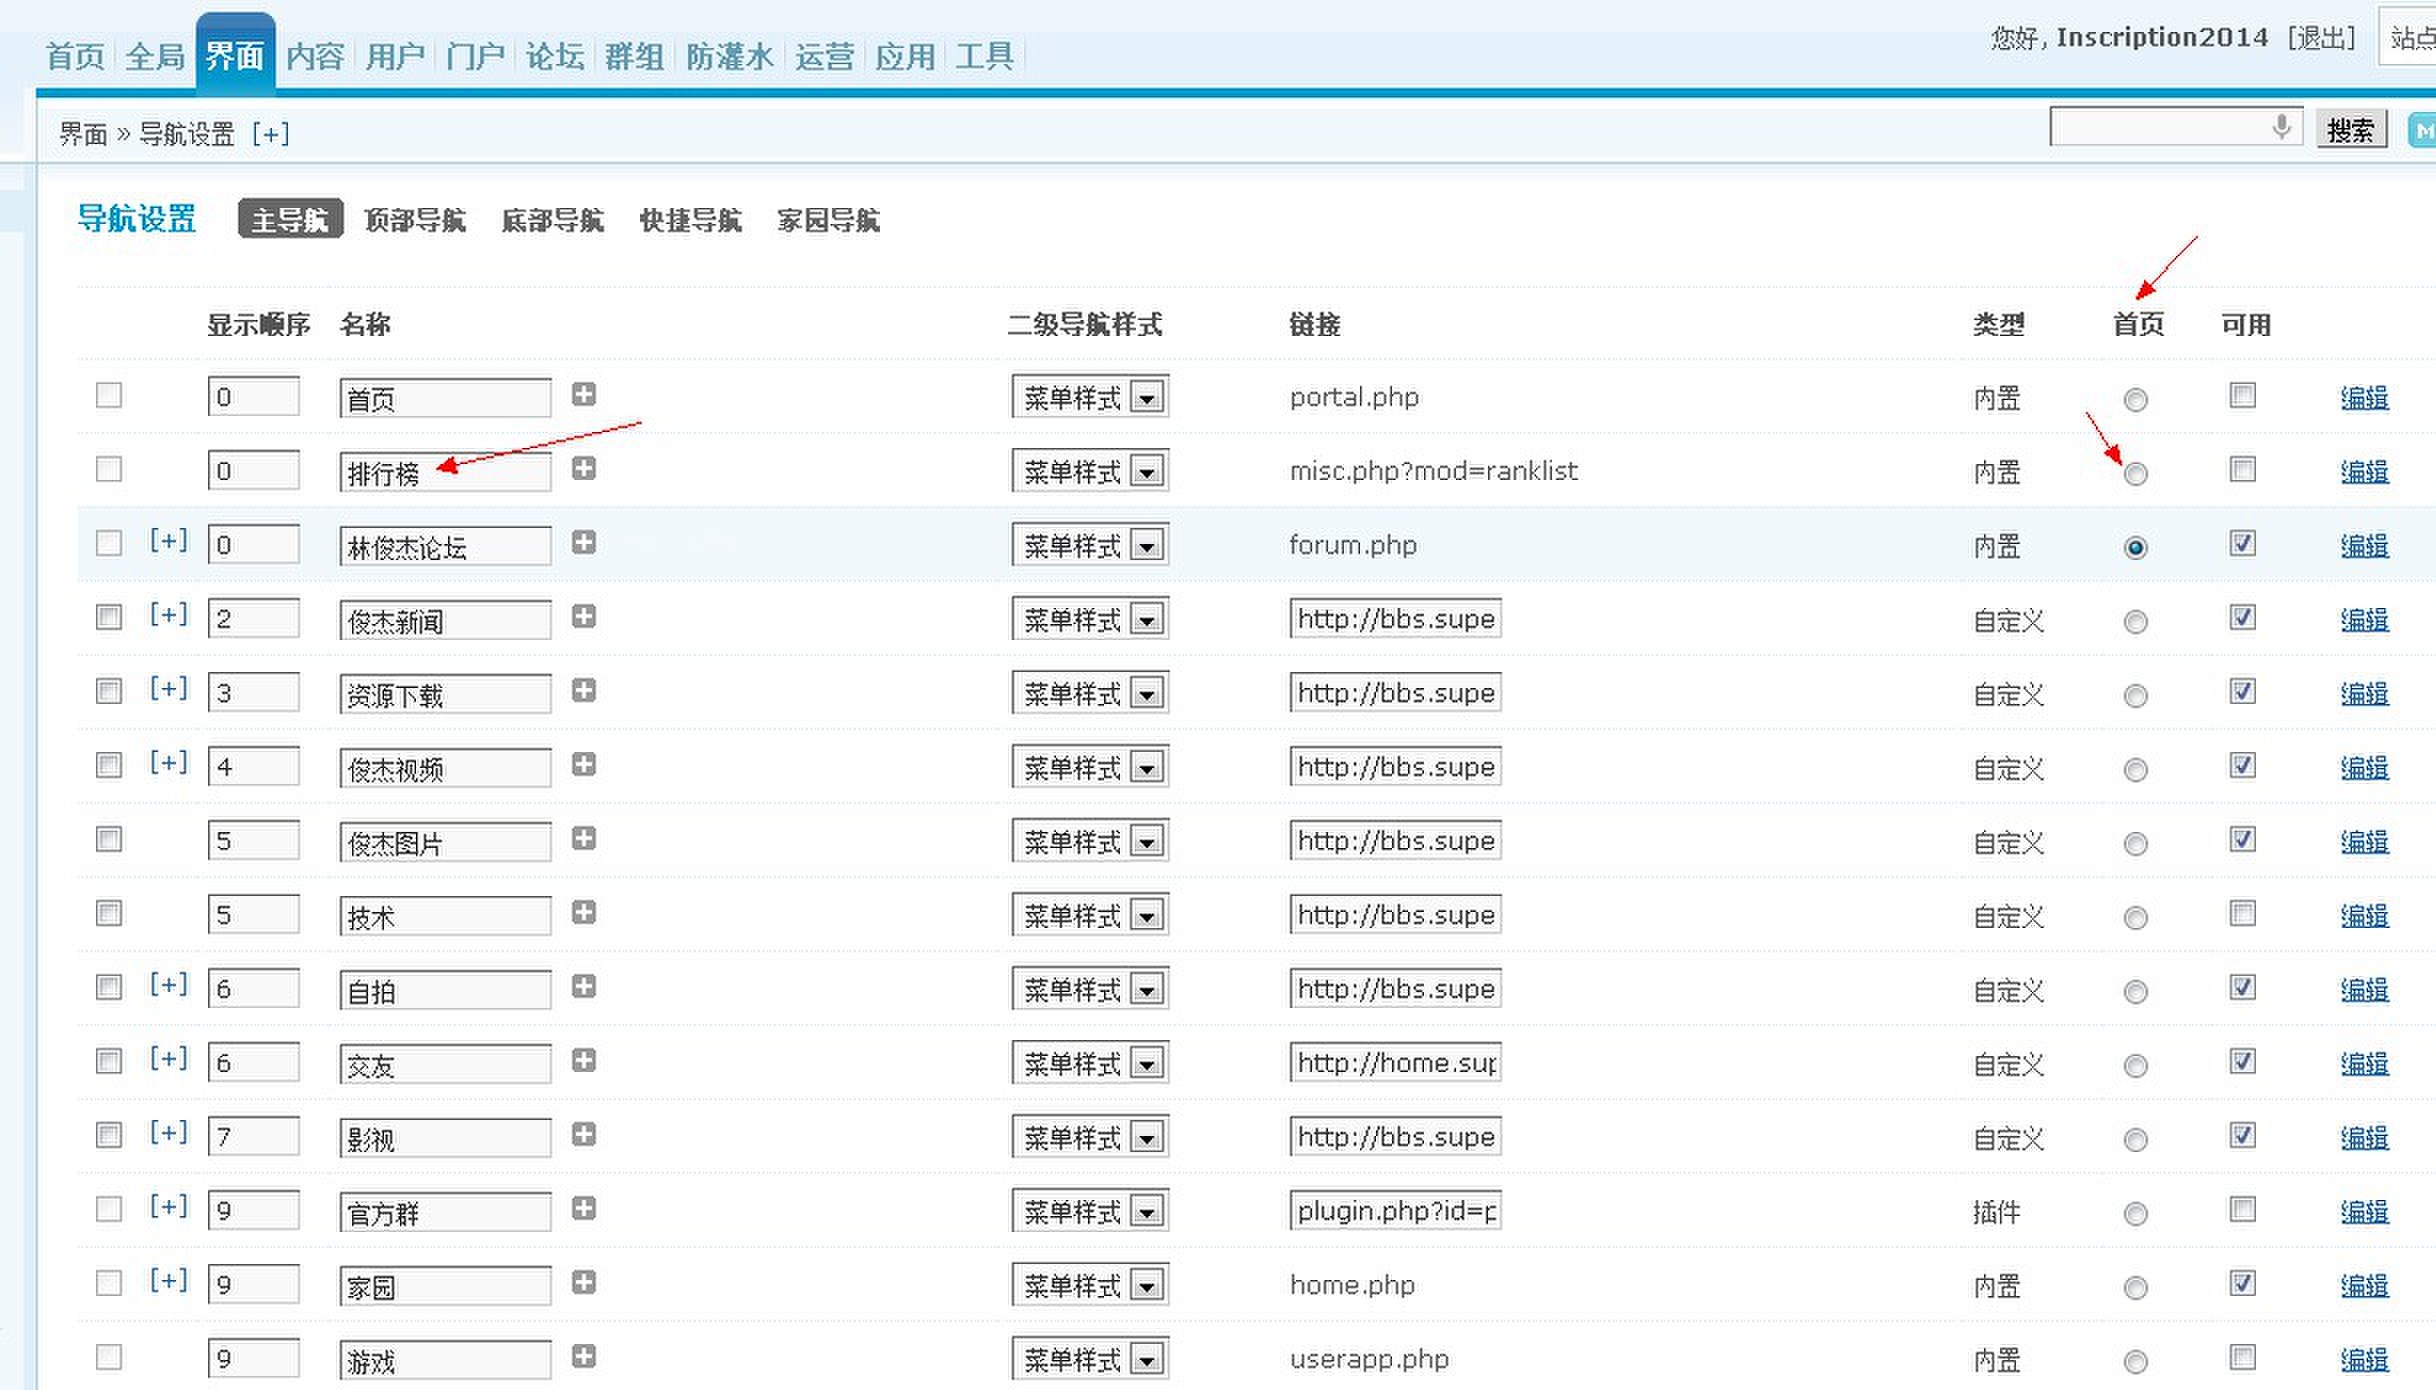Click the plus icon beside 首页 name field
Viewport: 2436px width, 1390px height.
coord(584,394)
